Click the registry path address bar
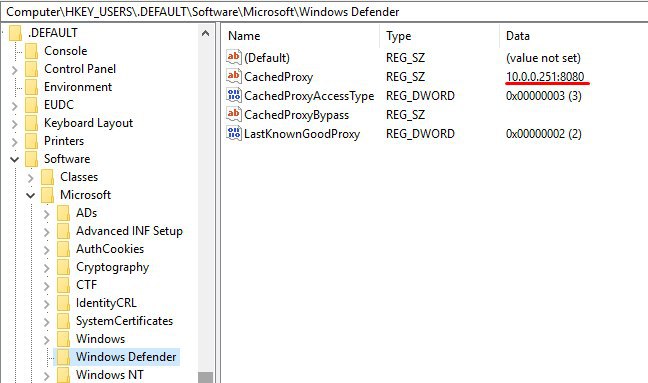The width and height of the screenshot is (648, 383). tap(324, 12)
